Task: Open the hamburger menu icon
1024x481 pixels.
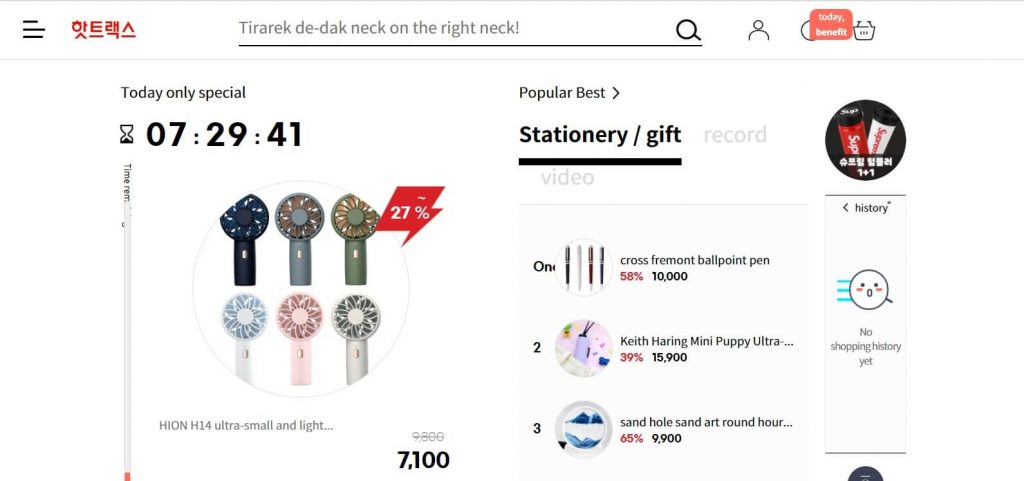Action: tap(34, 29)
